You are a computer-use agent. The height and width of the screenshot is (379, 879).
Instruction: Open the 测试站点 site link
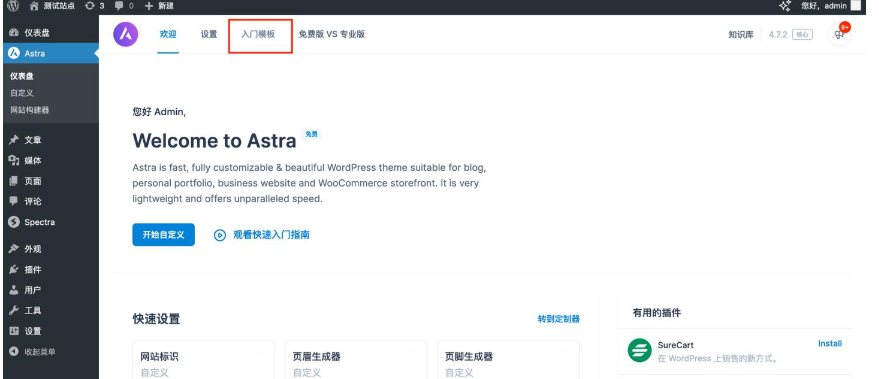(x=52, y=6)
